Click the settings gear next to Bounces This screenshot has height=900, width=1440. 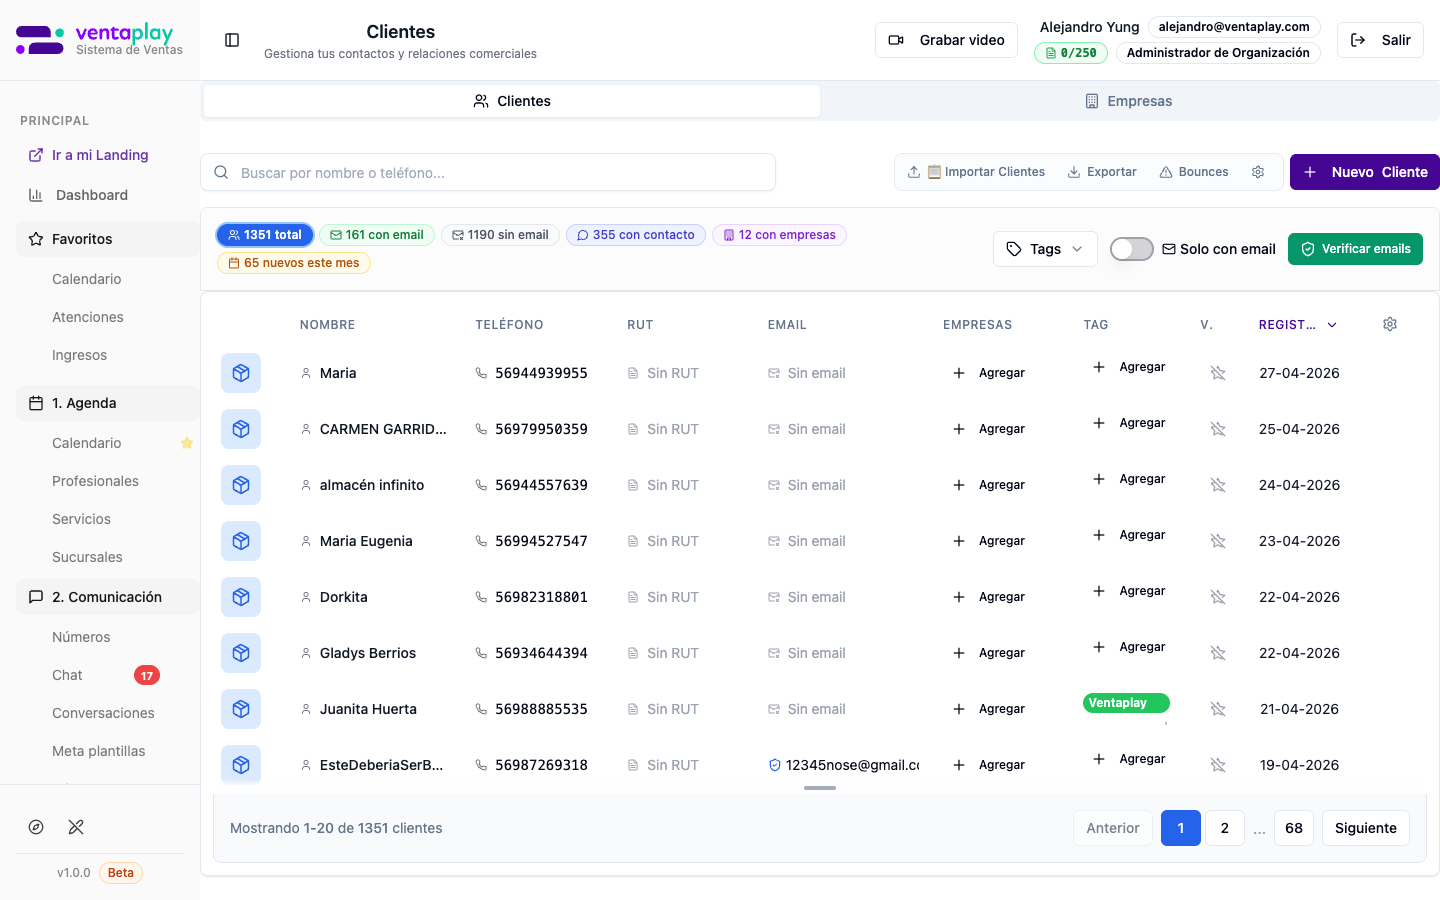pos(1258,172)
